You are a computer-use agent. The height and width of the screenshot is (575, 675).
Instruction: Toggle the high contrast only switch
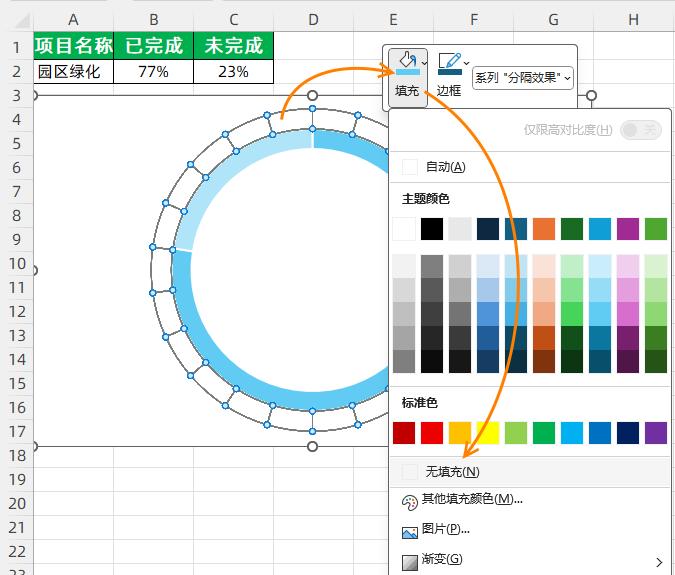click(641, 130)
